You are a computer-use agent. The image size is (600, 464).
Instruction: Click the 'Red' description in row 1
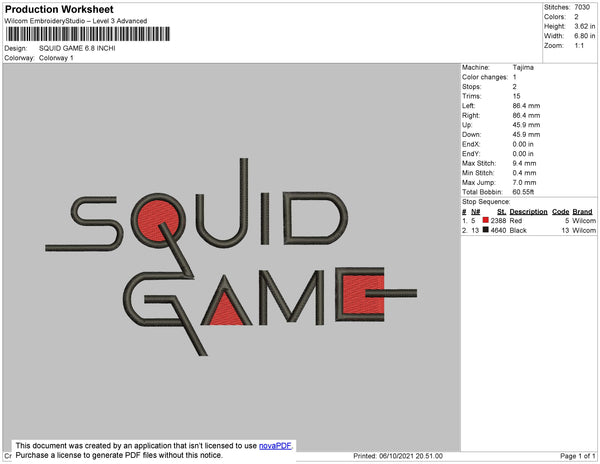pos(516,221)
